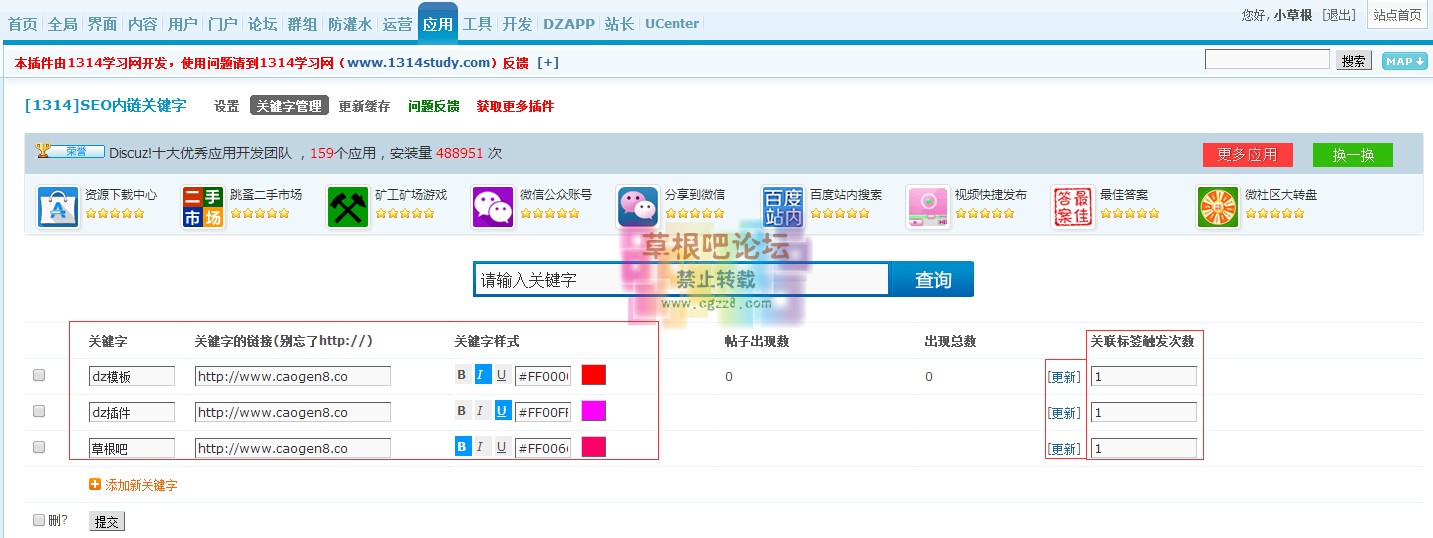Image resolution: width=1433 pixels, height=538 pixels.
Task: Focus the dz模板 keyword name field
Action: [132, 376]
